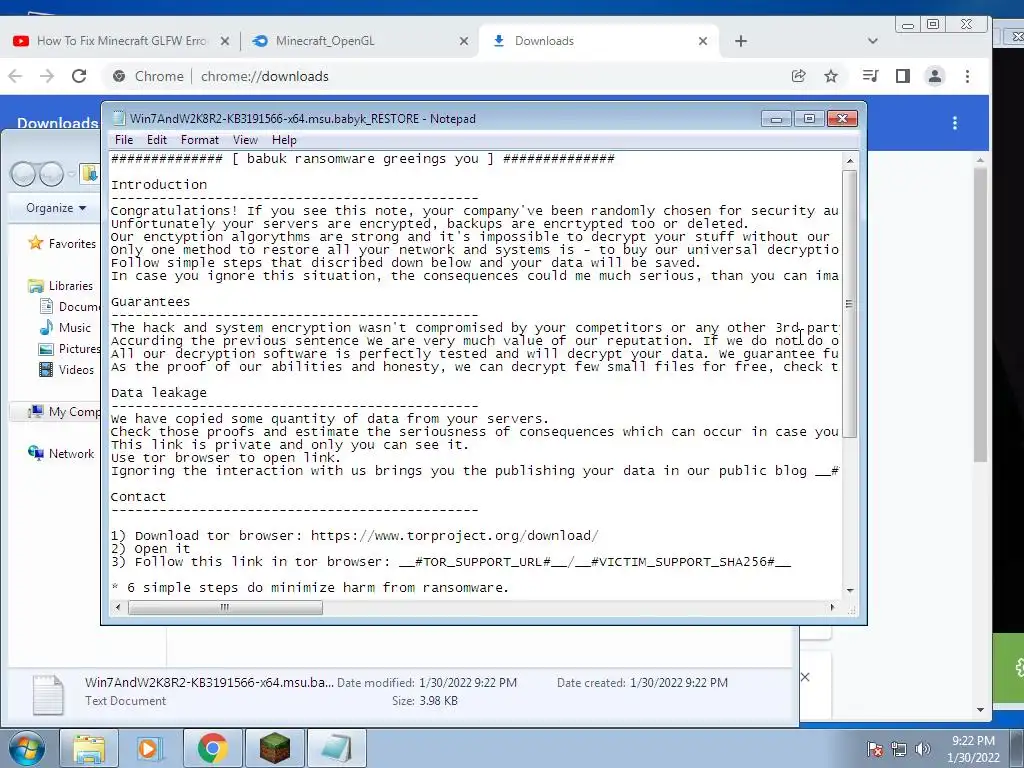Click the volume speaker tray icon
Viewport: 1024px width, 768px height.
click(x=922, y=750)
